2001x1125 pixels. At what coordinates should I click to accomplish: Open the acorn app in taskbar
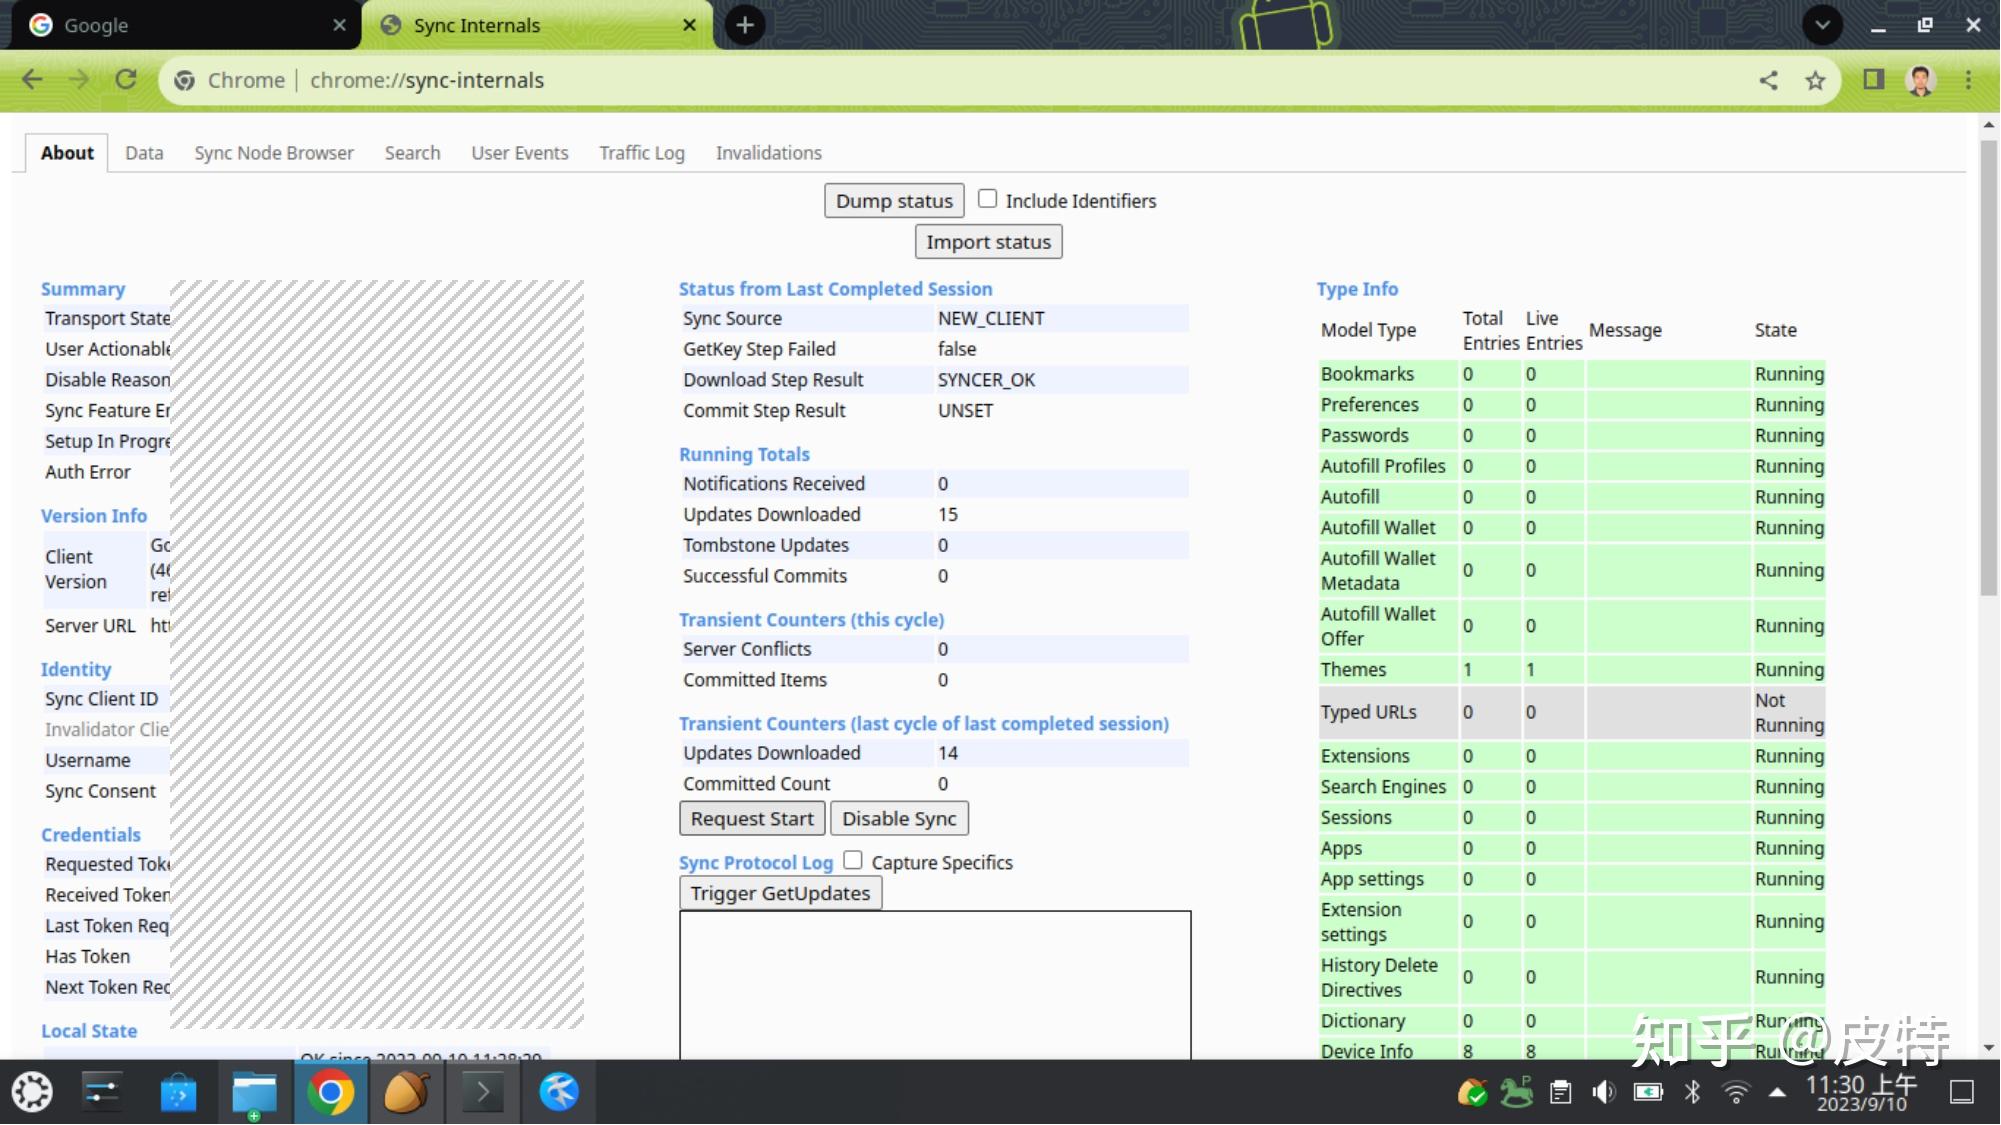coord(407,1091)
